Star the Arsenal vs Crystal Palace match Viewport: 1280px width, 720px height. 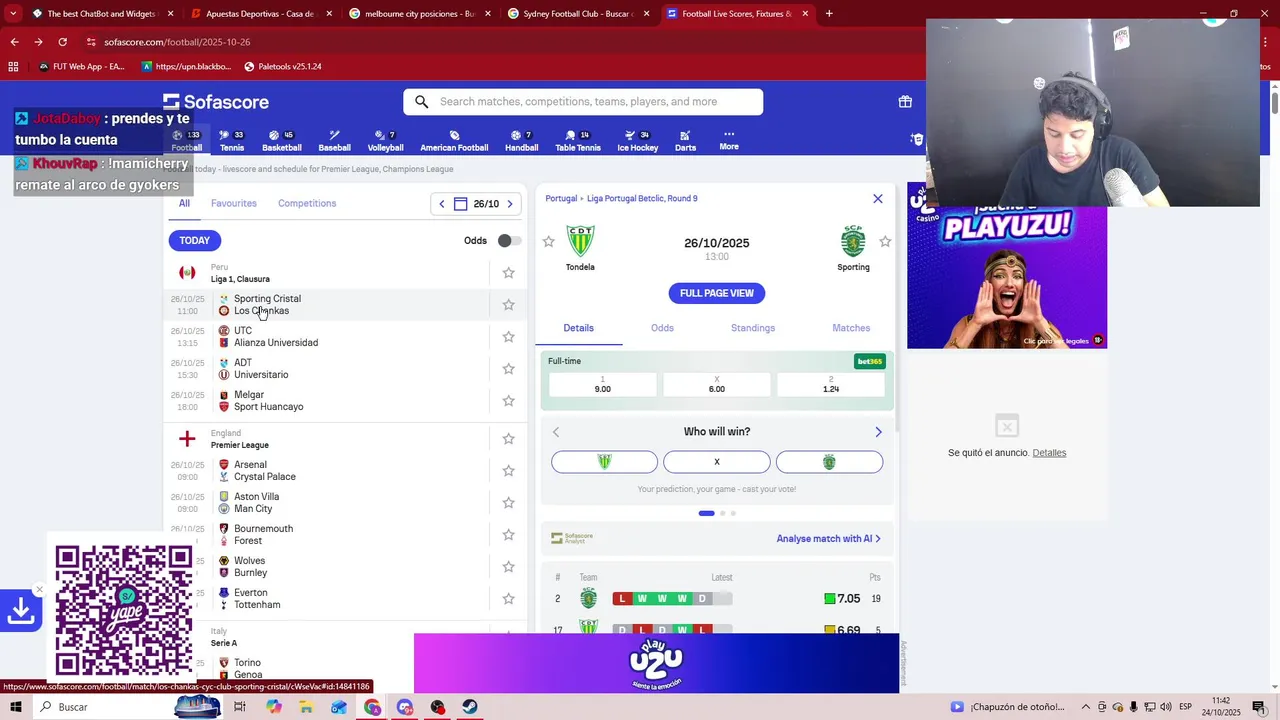coord(508,471)
